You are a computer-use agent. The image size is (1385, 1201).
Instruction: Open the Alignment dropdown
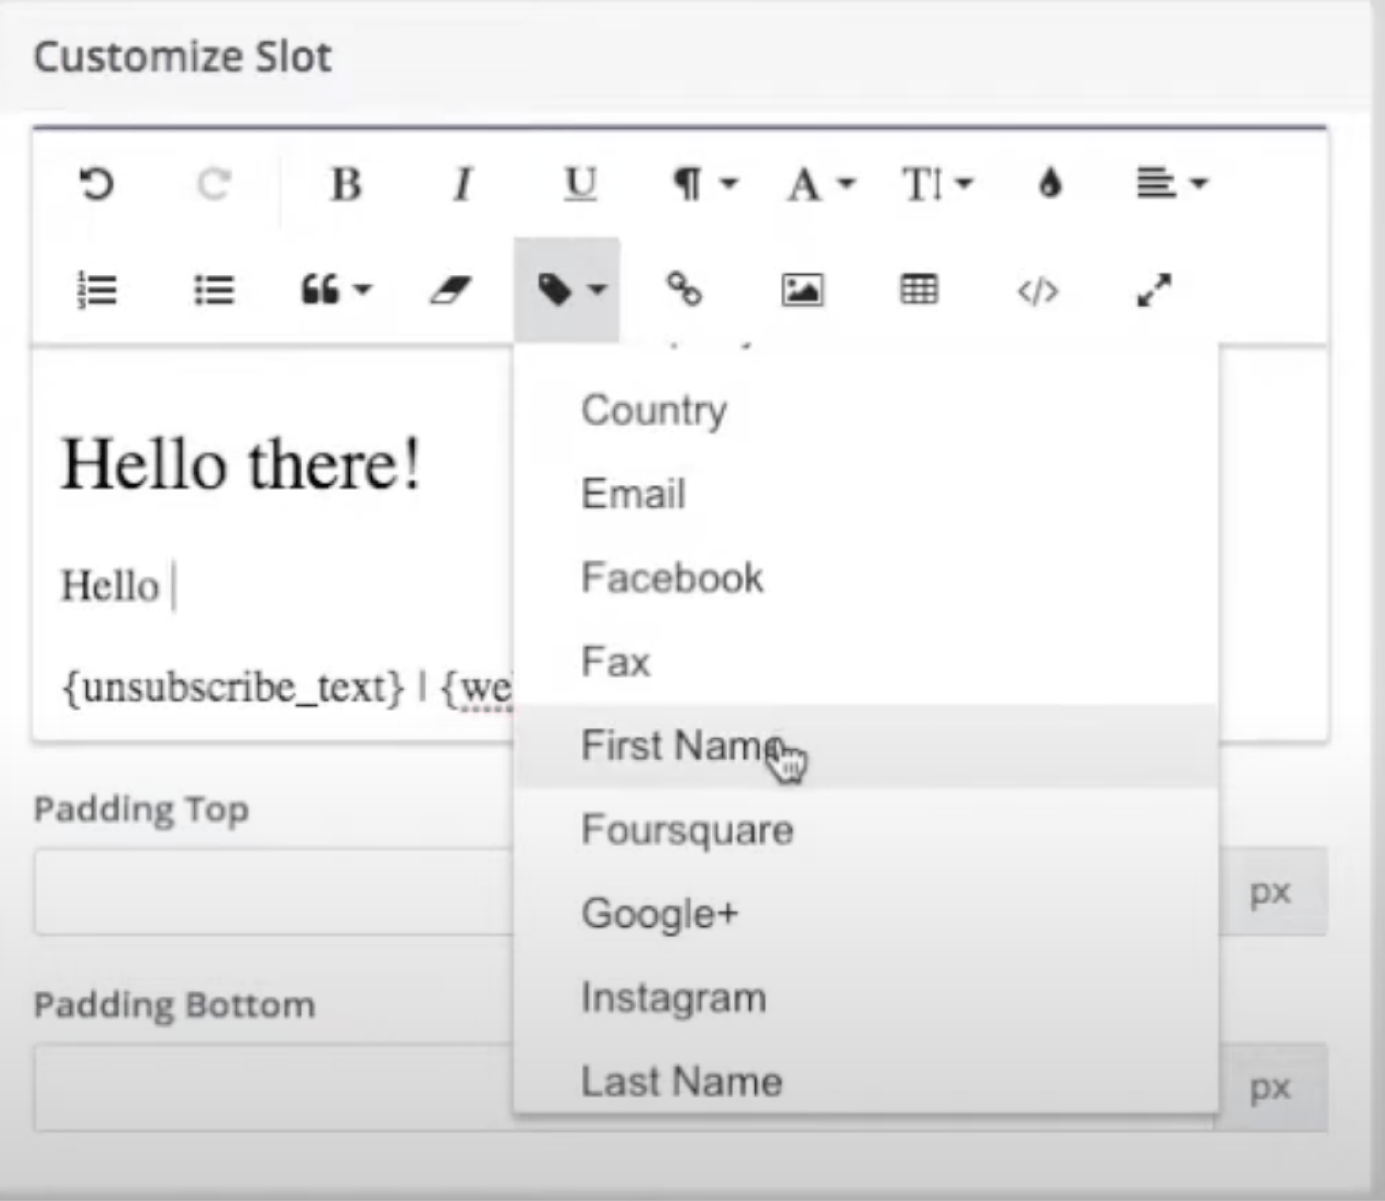tap(1169, 184)
